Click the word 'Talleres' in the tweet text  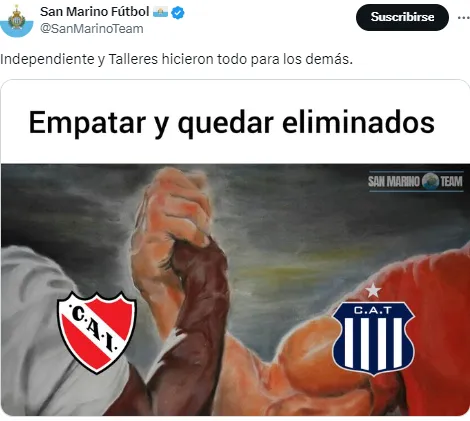click(133, 59)
